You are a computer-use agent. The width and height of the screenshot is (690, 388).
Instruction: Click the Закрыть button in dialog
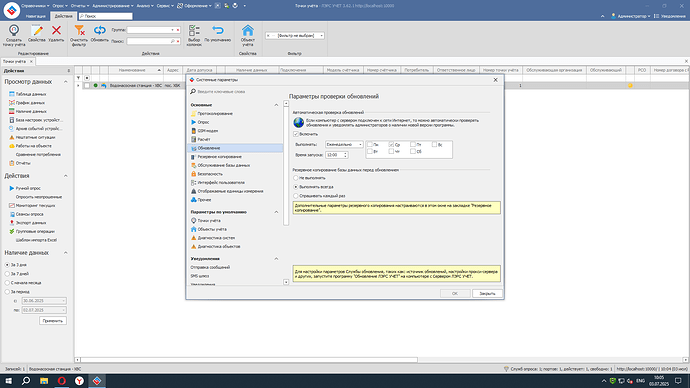487,293
